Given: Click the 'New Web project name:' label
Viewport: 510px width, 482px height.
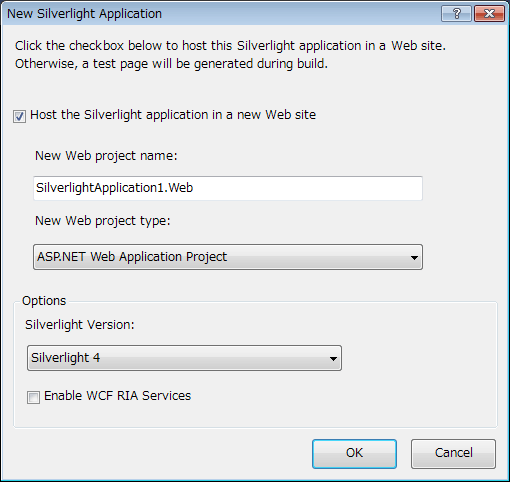Looking at the screenshot, I should click(106, 156).
